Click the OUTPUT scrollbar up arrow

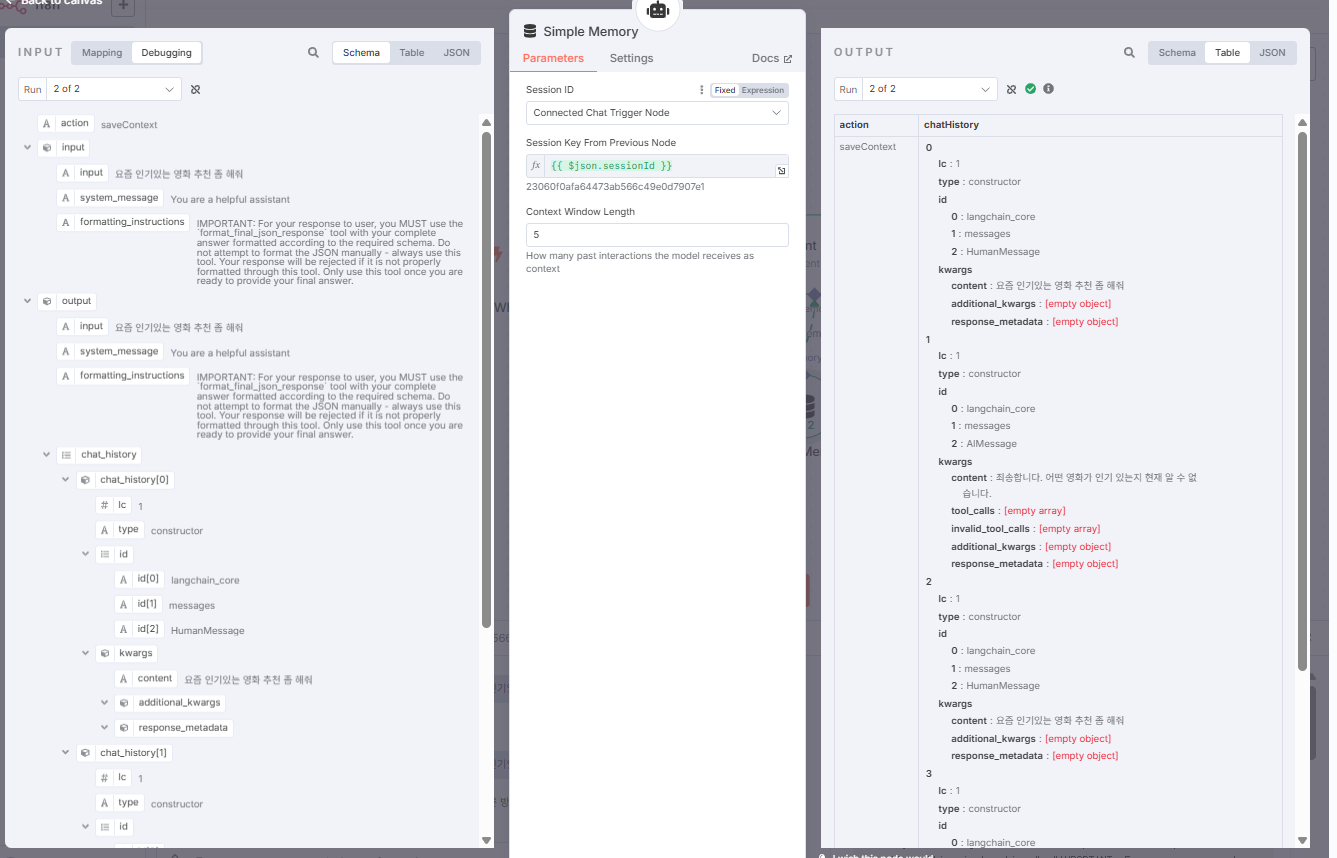[1302, 122]
